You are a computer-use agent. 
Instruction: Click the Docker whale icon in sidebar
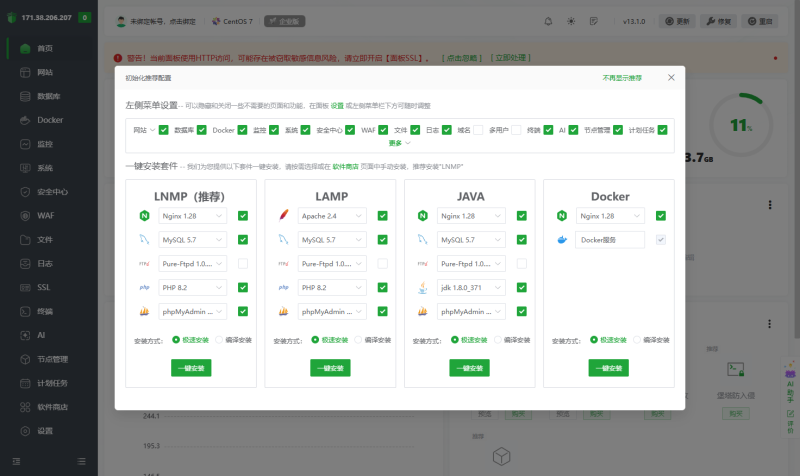point(25,120)
